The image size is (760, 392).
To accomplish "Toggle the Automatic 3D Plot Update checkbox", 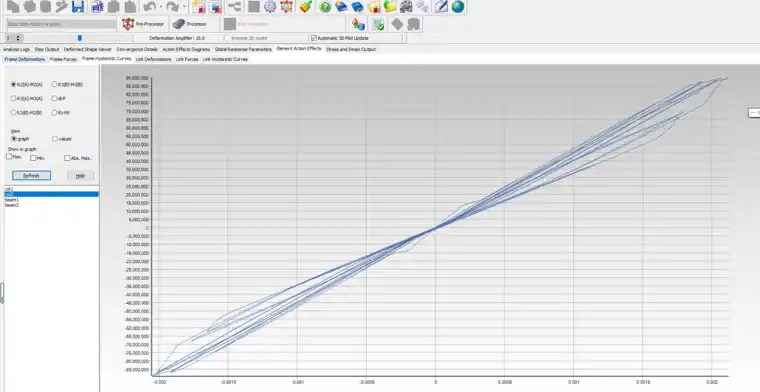I will coord(314,38).
